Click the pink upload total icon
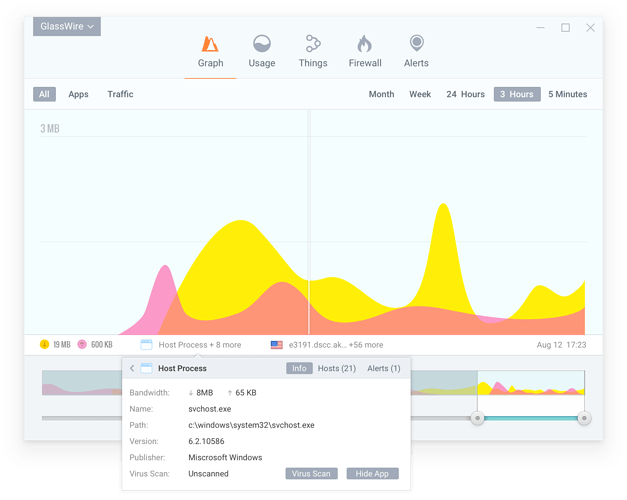Image resolution: width=627 pixels, height=500 pixels. [x=81, y=345]
